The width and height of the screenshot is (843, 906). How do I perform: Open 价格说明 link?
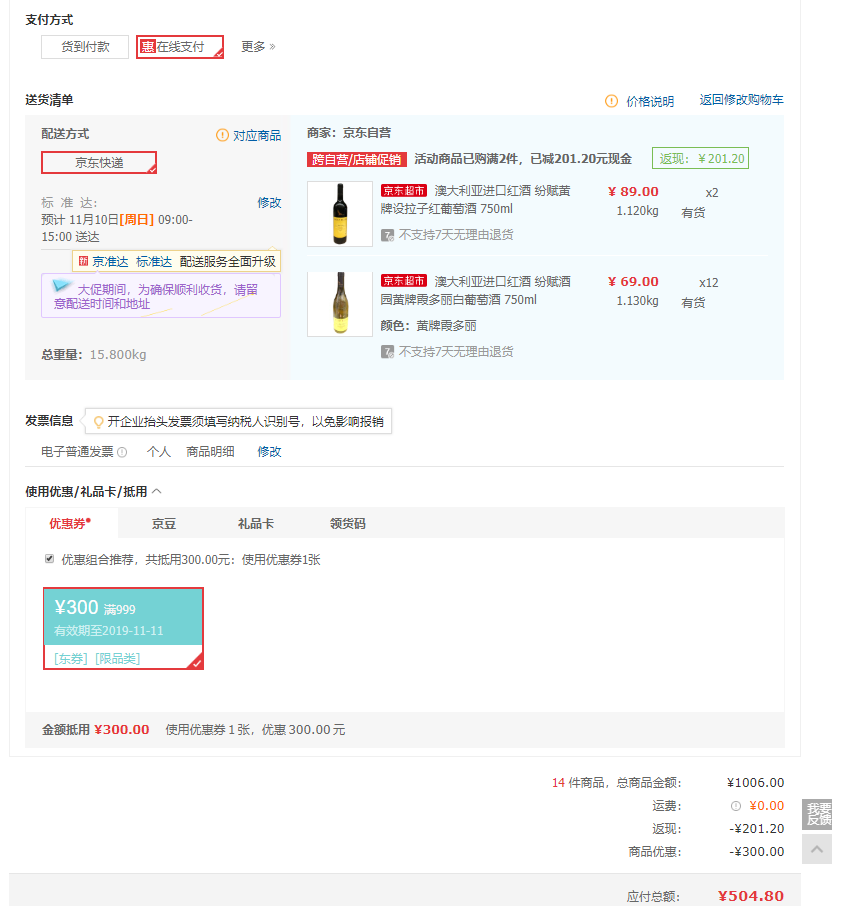[x=650, y=101]
